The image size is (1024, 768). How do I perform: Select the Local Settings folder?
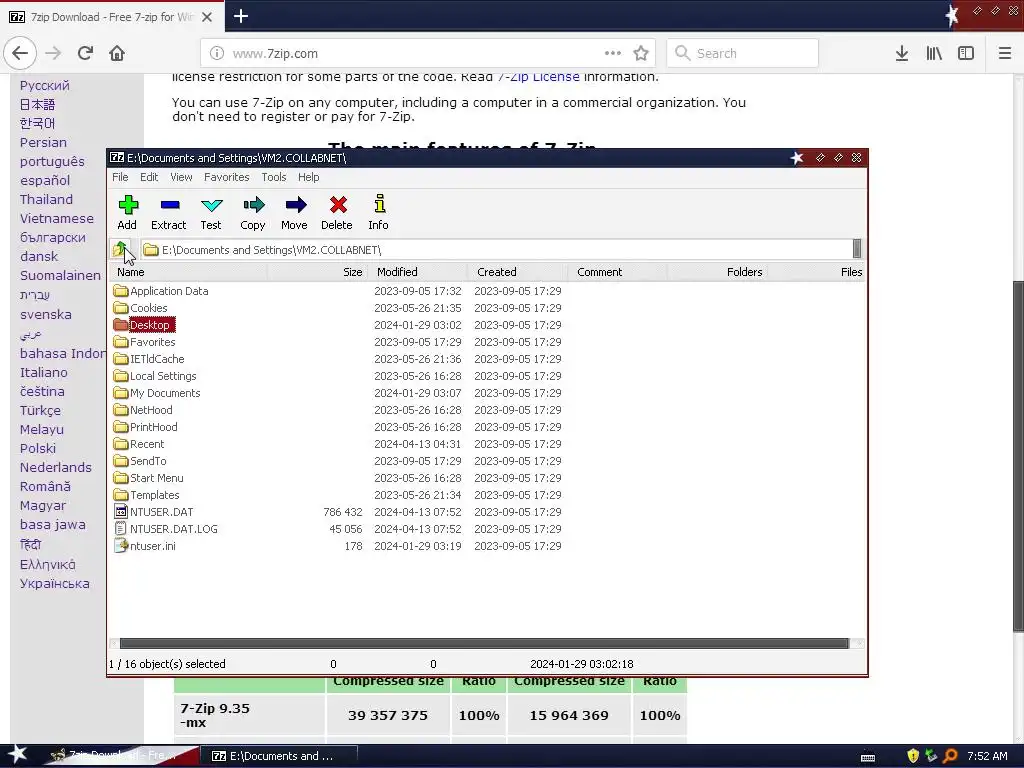(155, 376)
